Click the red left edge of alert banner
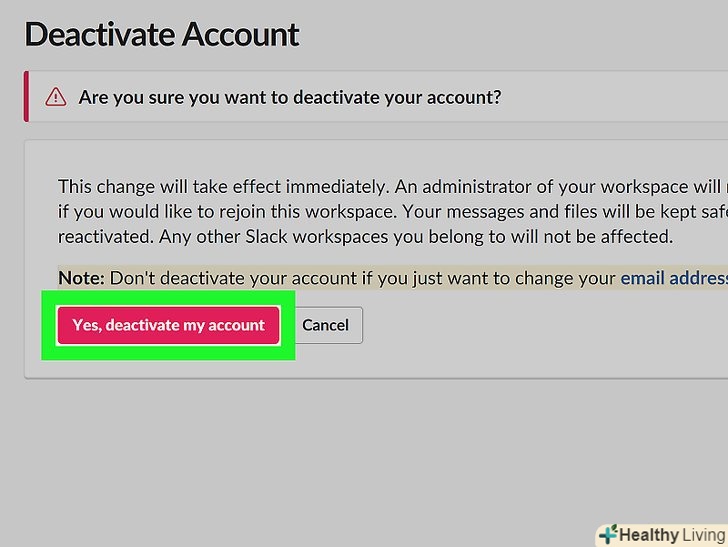The width and height of the screenshot is (728, 547). click(x=27, y=97)
